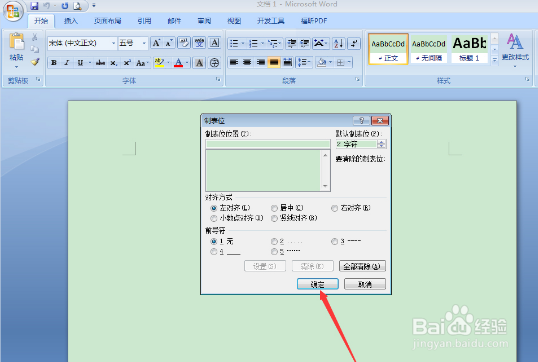Click the Justify alignment icon
This screenshot has height=362, width=538.
pyautogui.click(x=274, y=62)
